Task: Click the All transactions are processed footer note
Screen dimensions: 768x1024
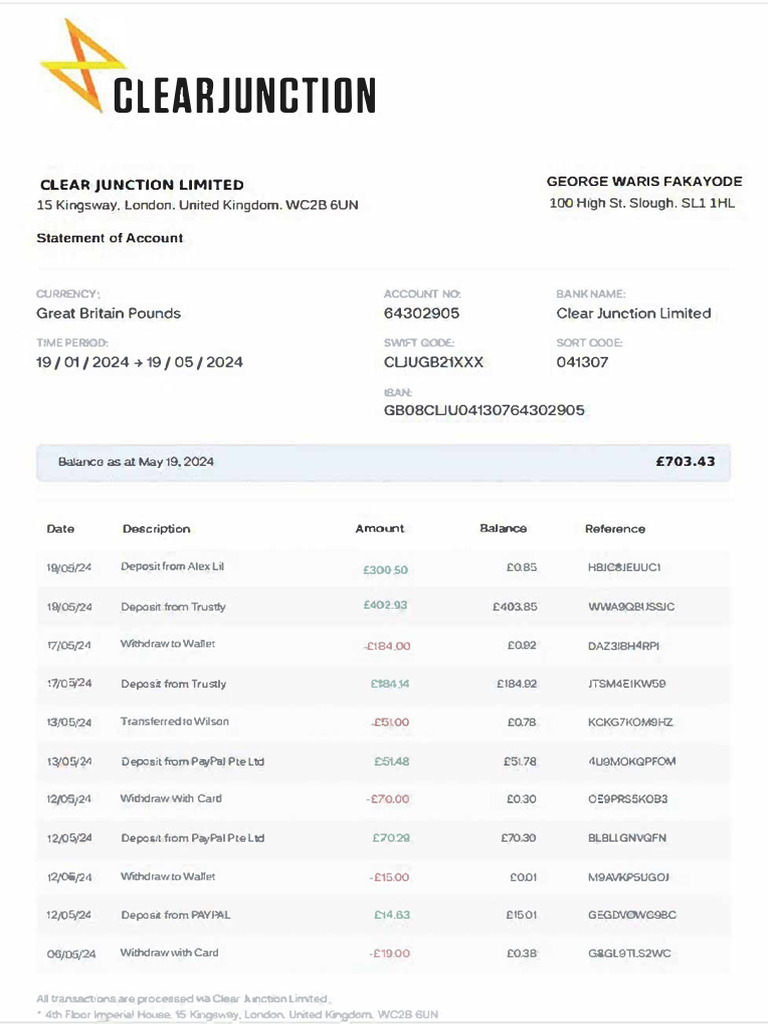Action: tap(184, 999)
